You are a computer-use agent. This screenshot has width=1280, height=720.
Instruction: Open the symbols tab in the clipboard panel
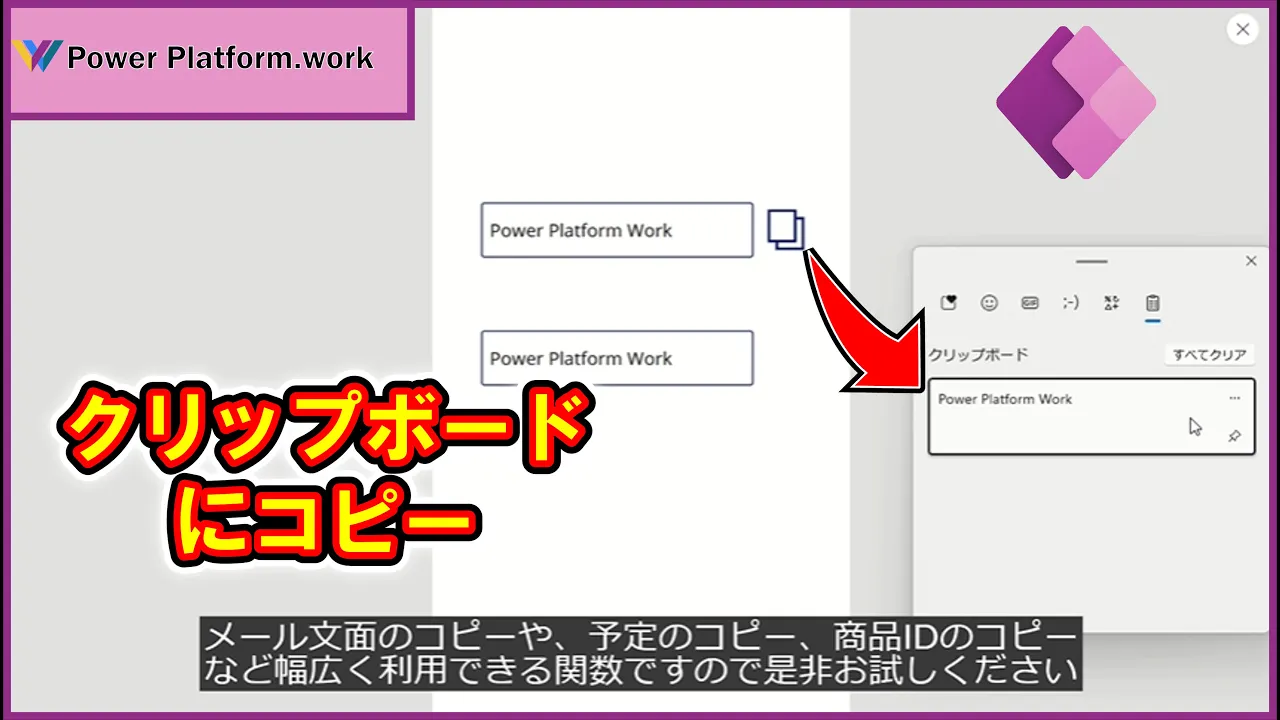[x=1111, y=302]
